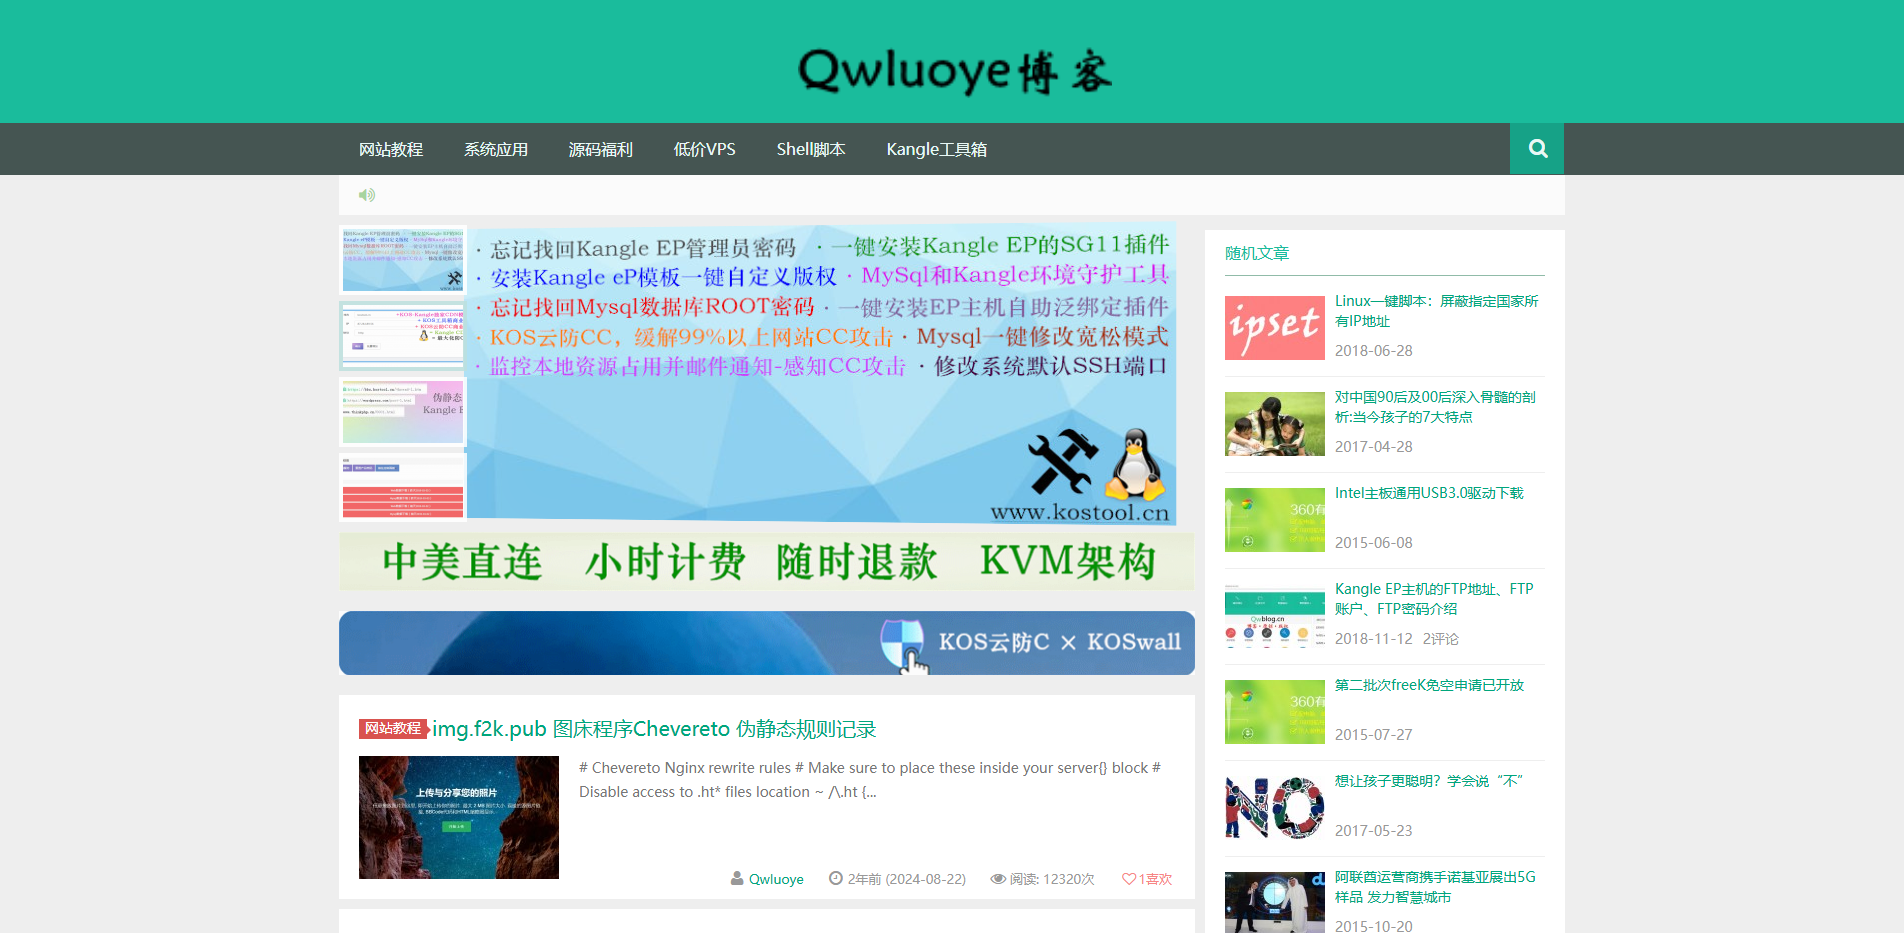Viewport: 1904px width, 933px height.
Task: Open the 低价VPS menu item
Action: (x=705, y=148)
